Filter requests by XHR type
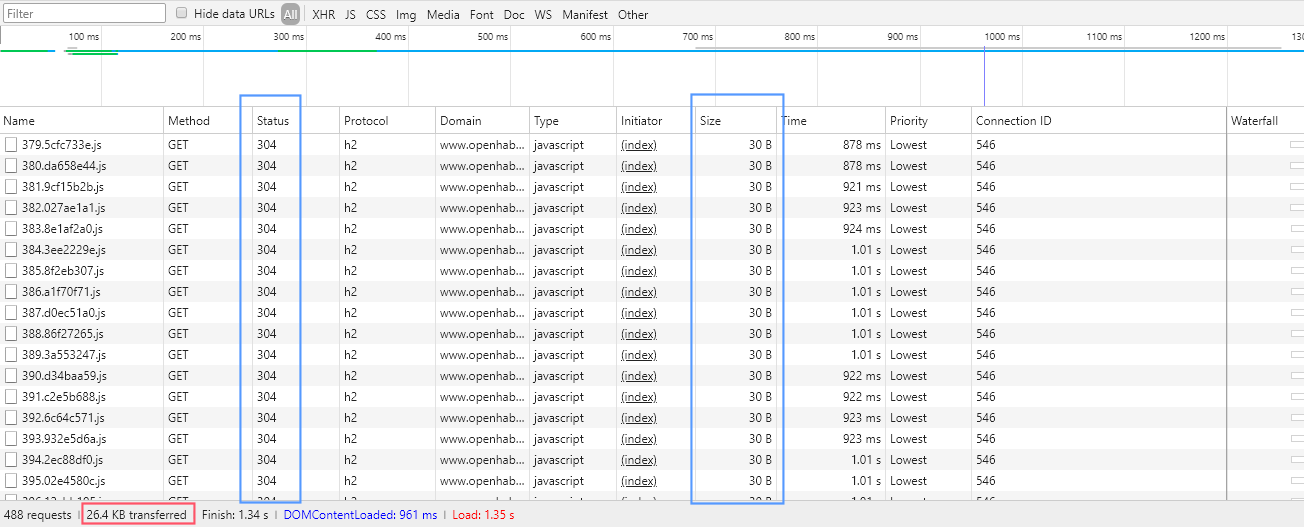This screenshot has height=527, width=1304. click(x=323, y=14)
